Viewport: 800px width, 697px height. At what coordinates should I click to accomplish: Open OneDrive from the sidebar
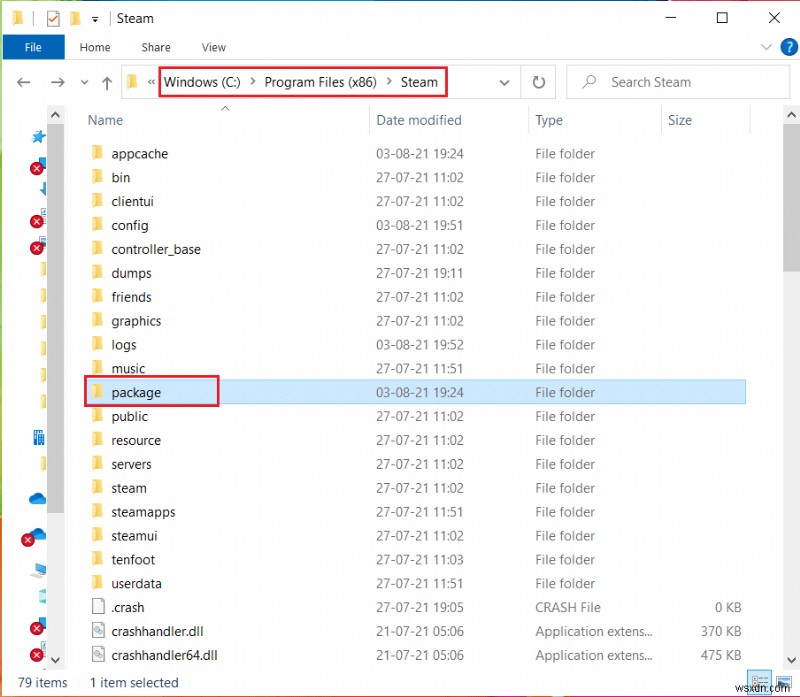[x=37, y=497]
